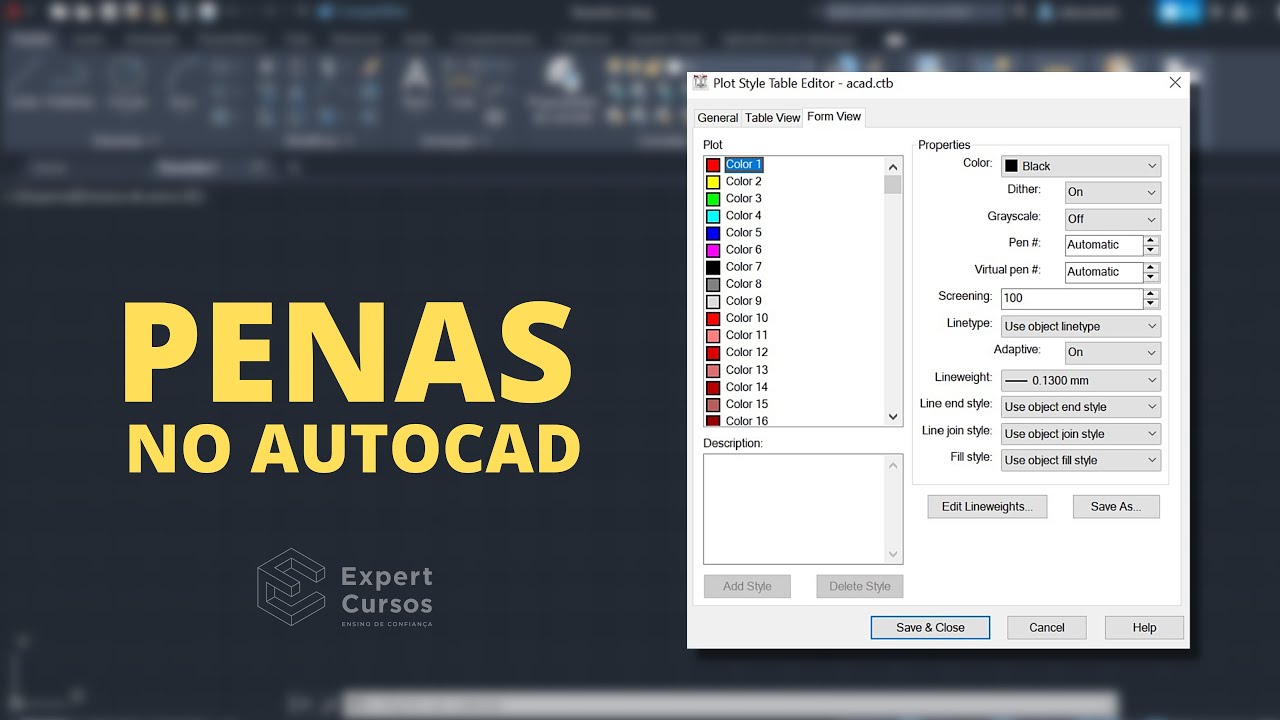This screenshot has width=1280, height=720.
Task: Switch to the Table View tab
Action: 772,118
